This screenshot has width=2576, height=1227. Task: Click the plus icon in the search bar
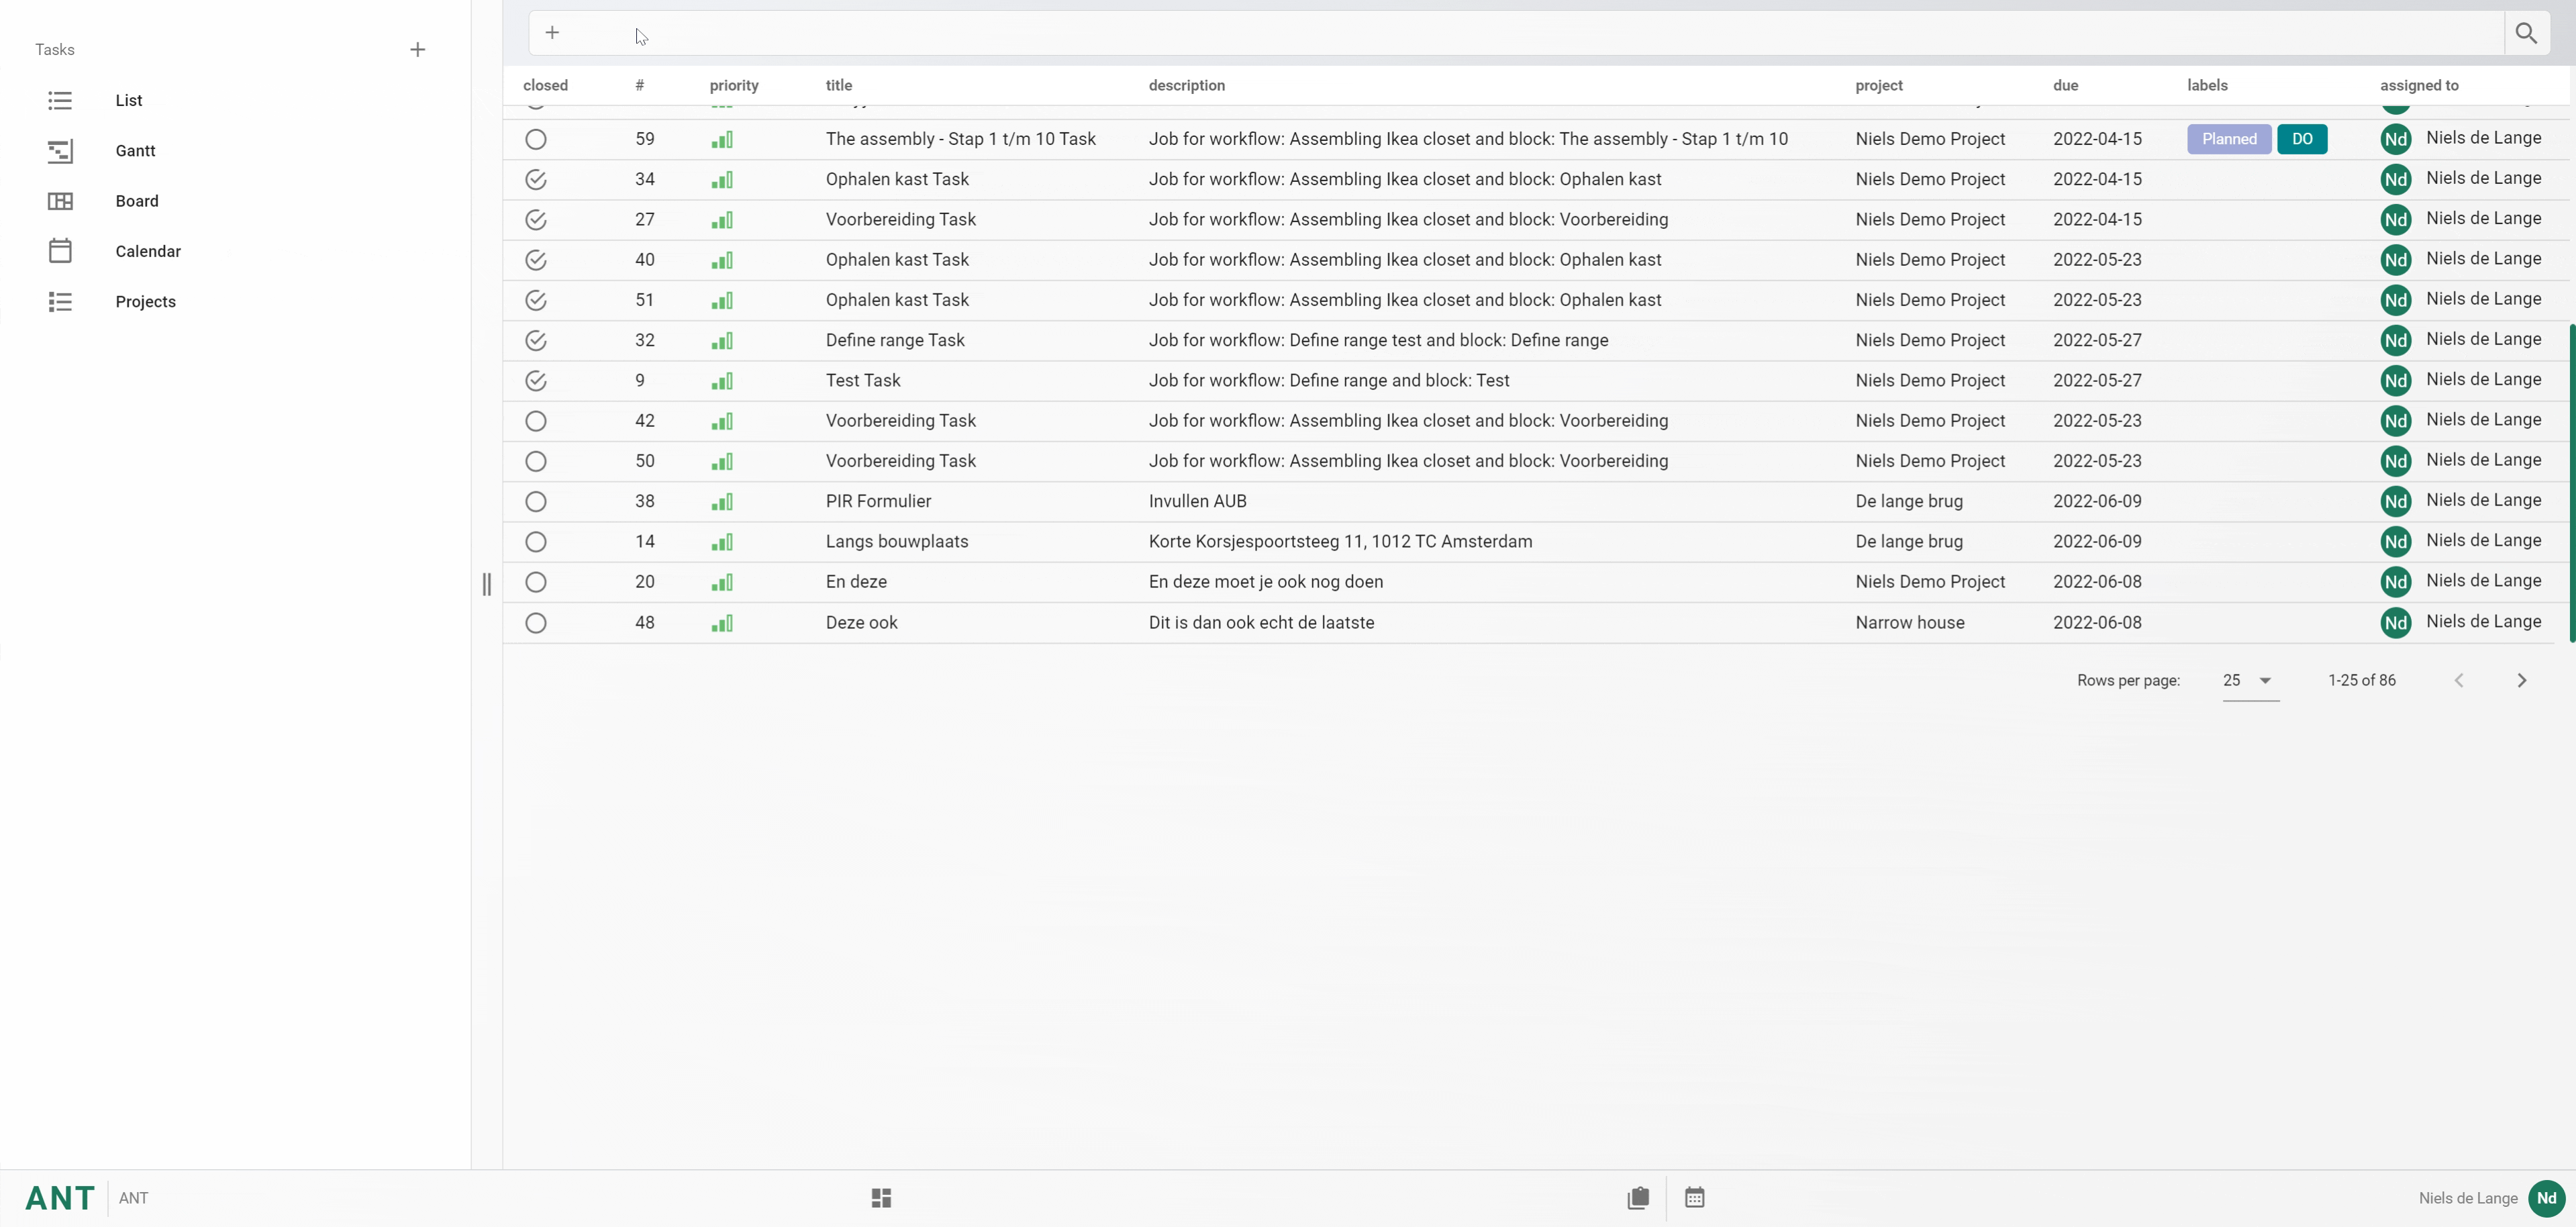tap(552, 33)
